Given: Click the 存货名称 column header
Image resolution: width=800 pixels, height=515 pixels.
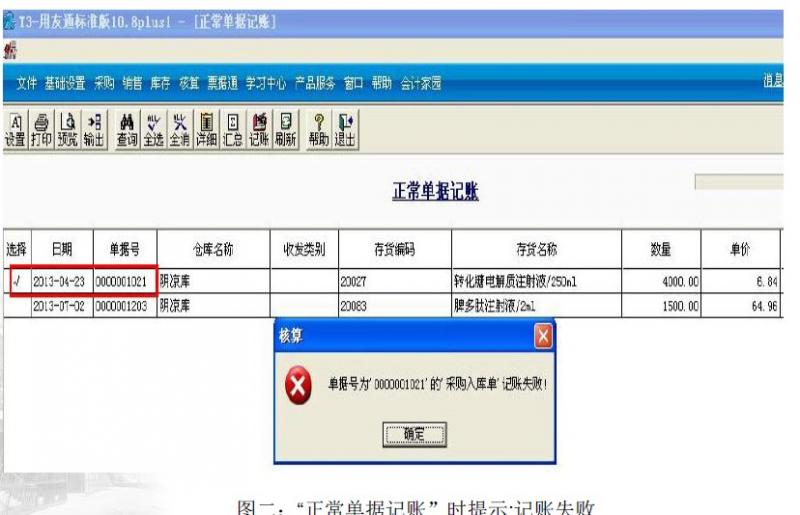Looking at the screenshot, I should tap(537, 249).
